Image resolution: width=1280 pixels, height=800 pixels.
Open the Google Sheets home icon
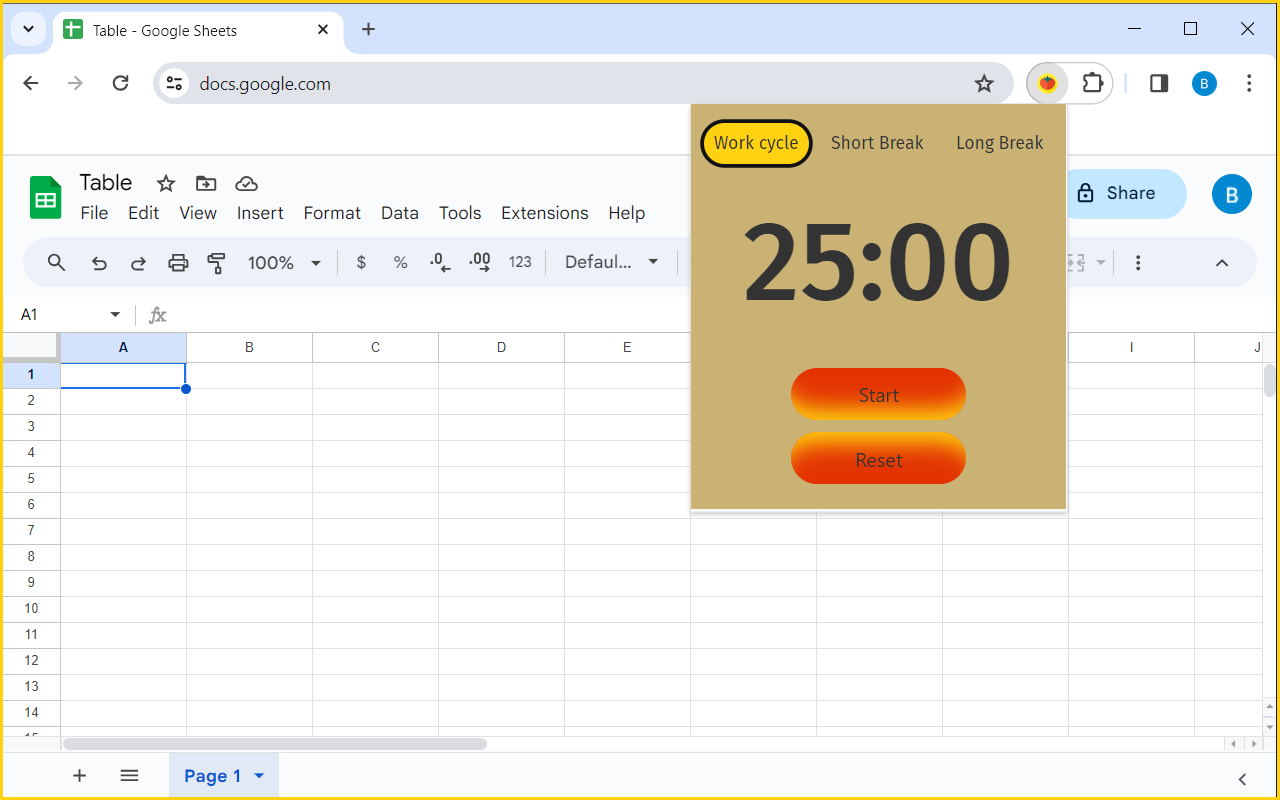click(45, 197)
